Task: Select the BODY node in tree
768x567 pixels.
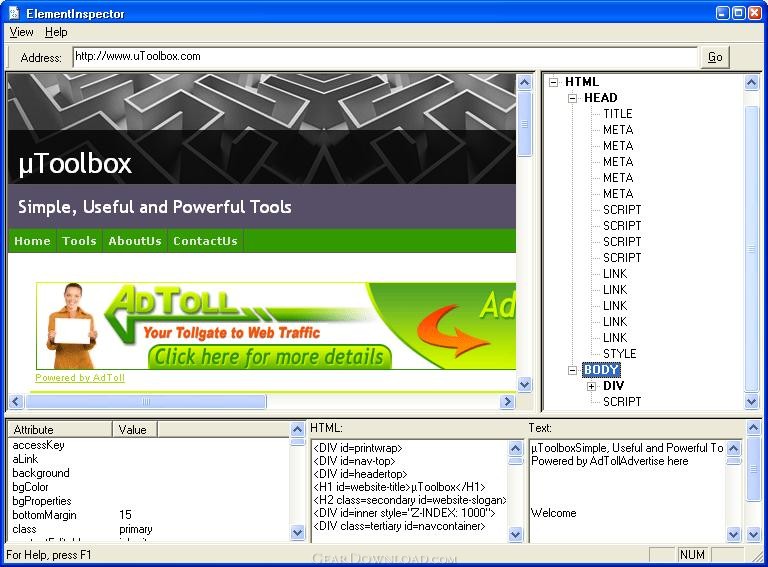Action: point(601,370)
